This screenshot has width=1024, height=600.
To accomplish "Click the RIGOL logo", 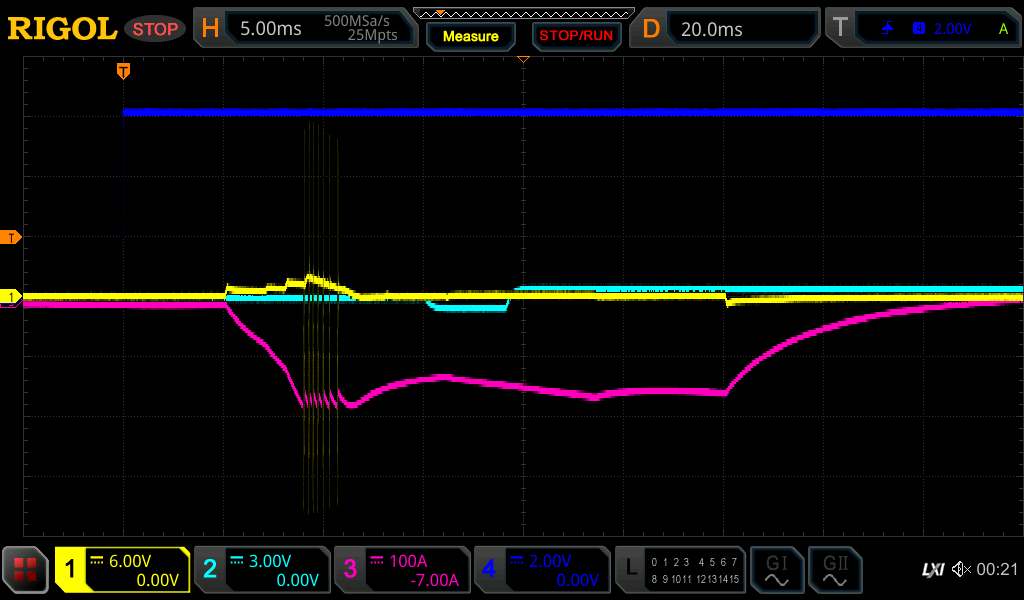I will point(62,29).
